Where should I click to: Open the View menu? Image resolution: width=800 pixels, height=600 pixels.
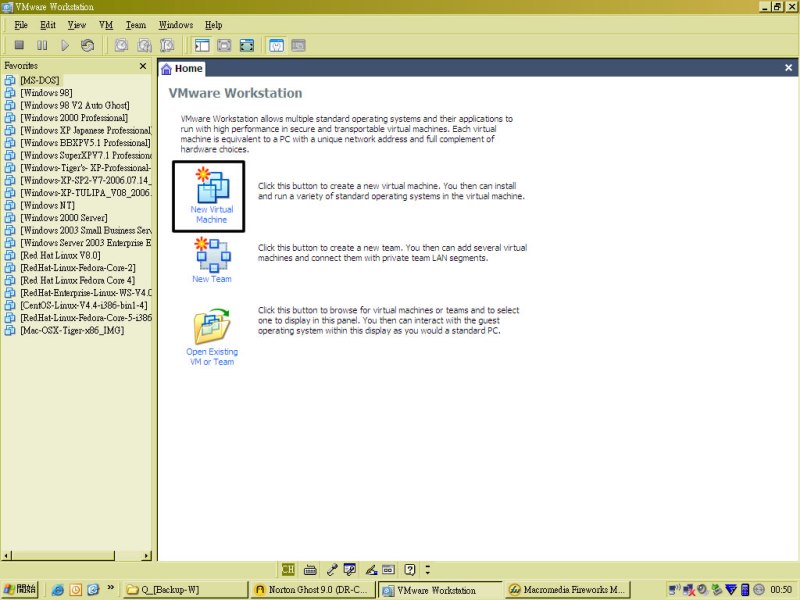(77, 25)
